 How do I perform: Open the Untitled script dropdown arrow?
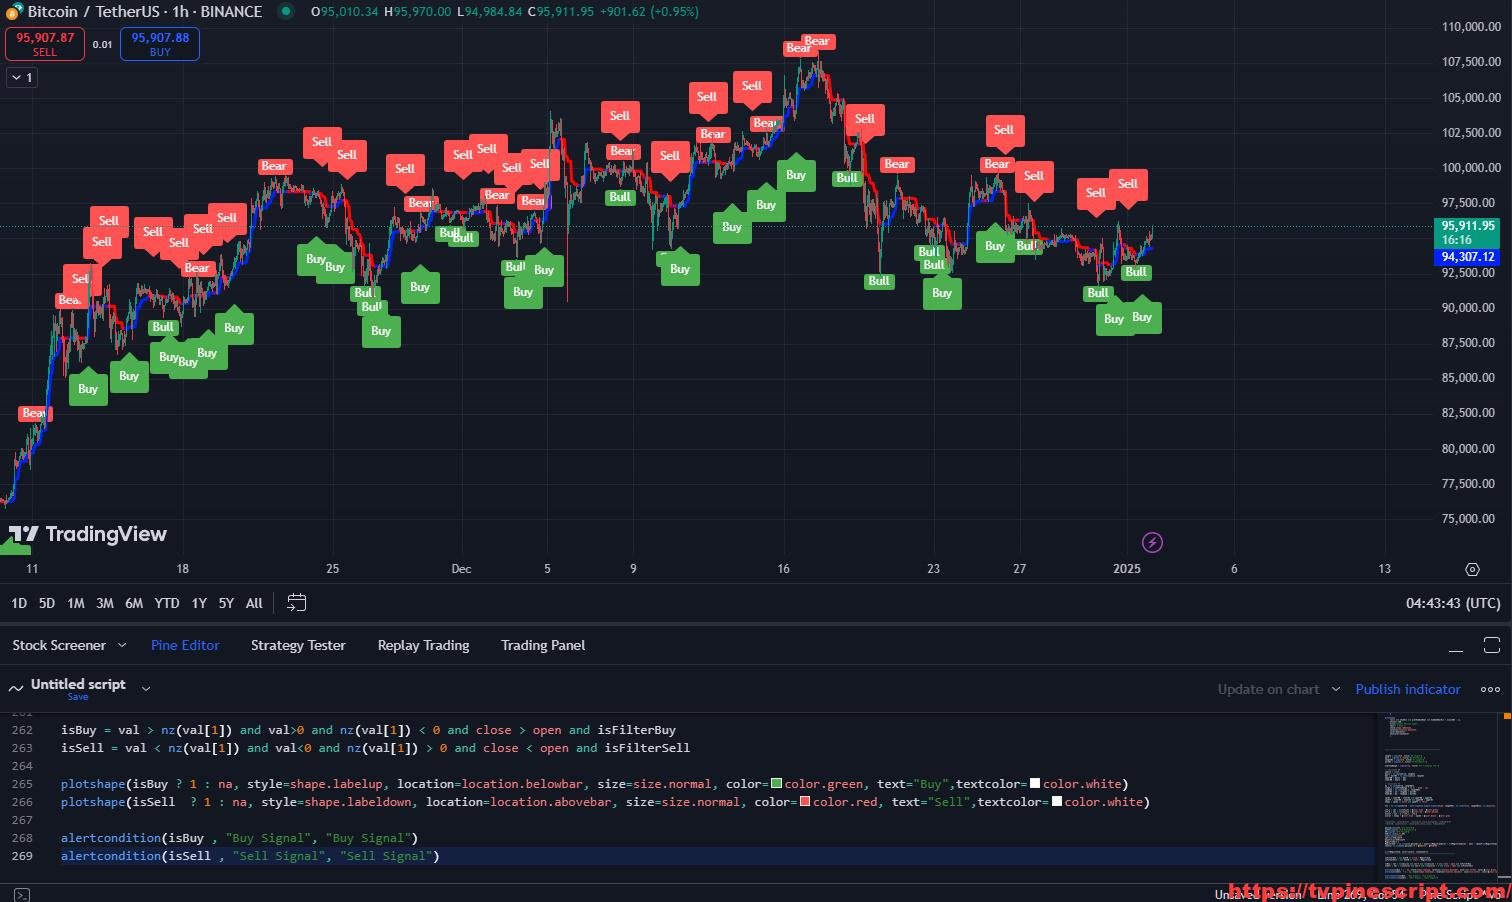[146, 688]
